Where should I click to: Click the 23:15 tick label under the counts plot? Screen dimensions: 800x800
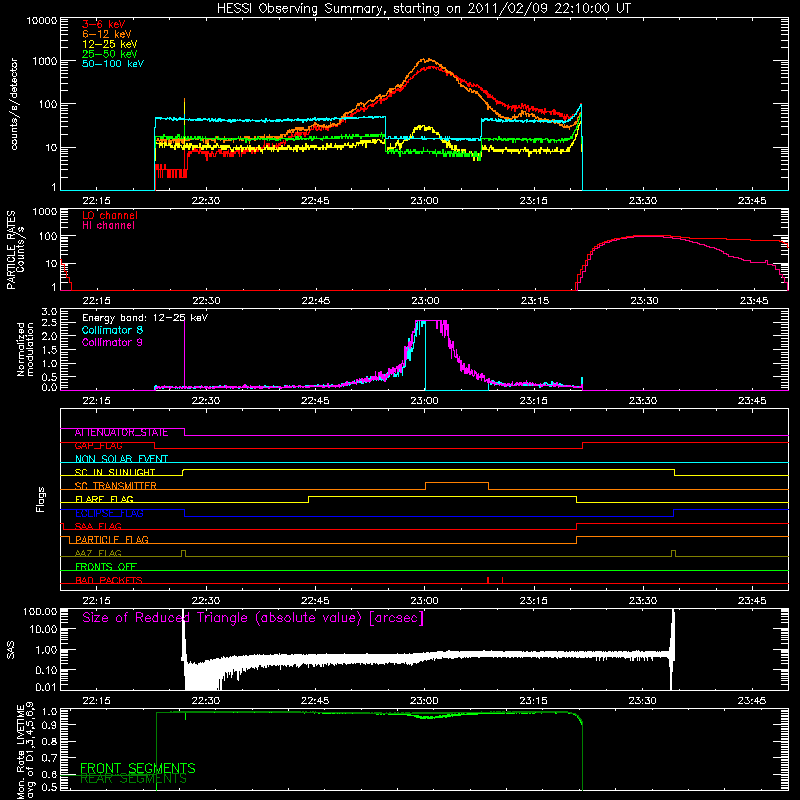point(533,201)
